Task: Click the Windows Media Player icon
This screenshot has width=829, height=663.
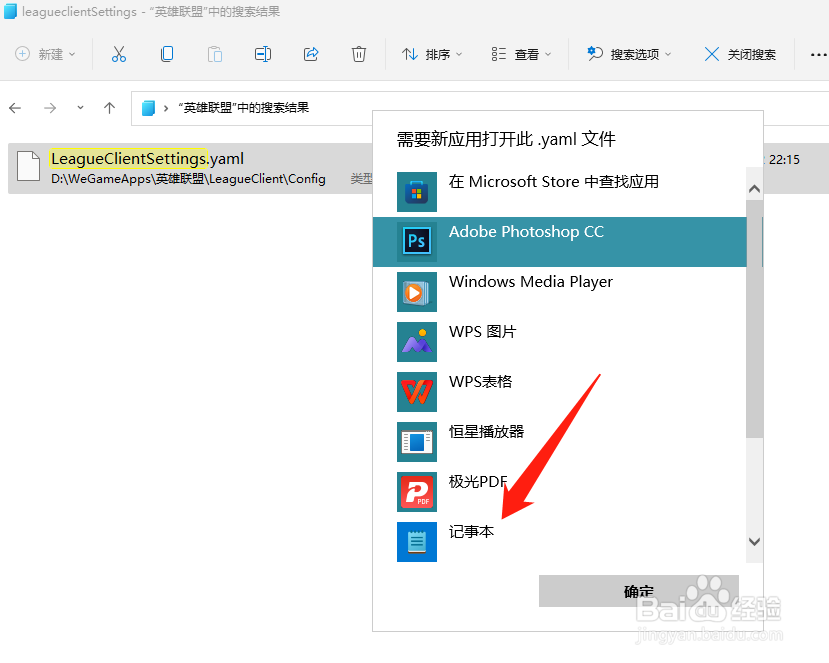Action: (x=417, y=291)
